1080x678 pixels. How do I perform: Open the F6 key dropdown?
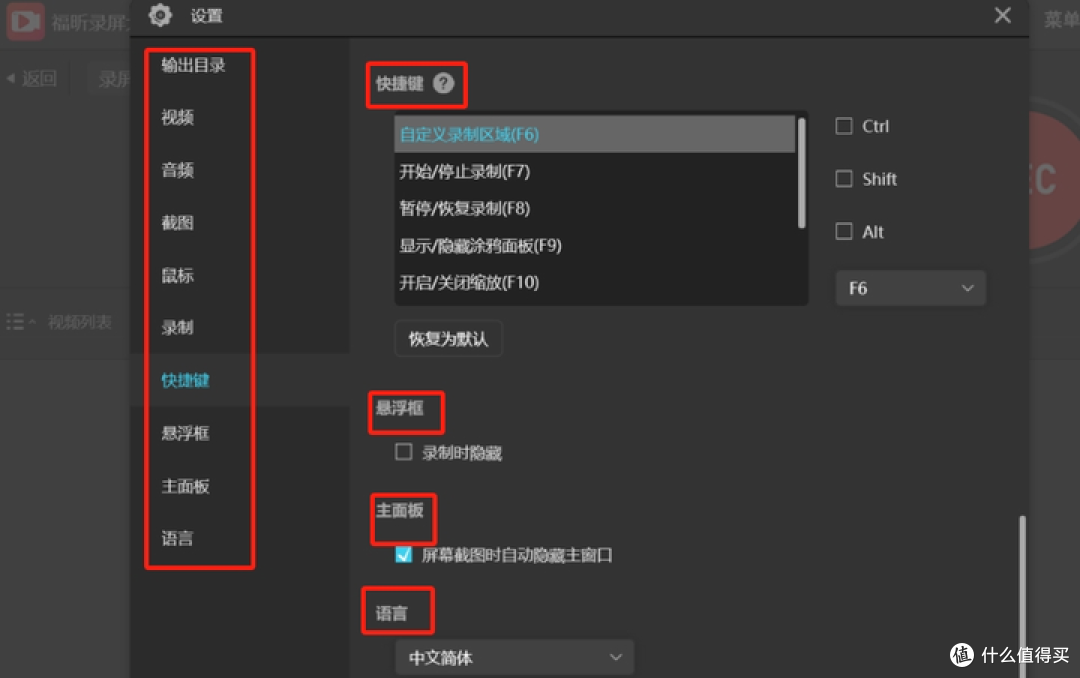coord(911,288)
